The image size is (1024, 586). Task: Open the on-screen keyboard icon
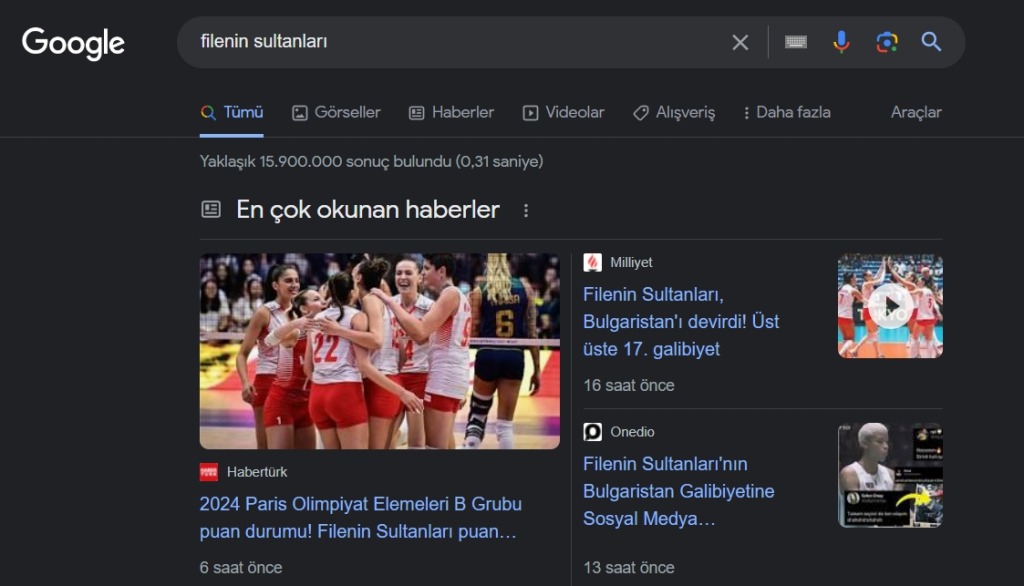pos(795,42)
